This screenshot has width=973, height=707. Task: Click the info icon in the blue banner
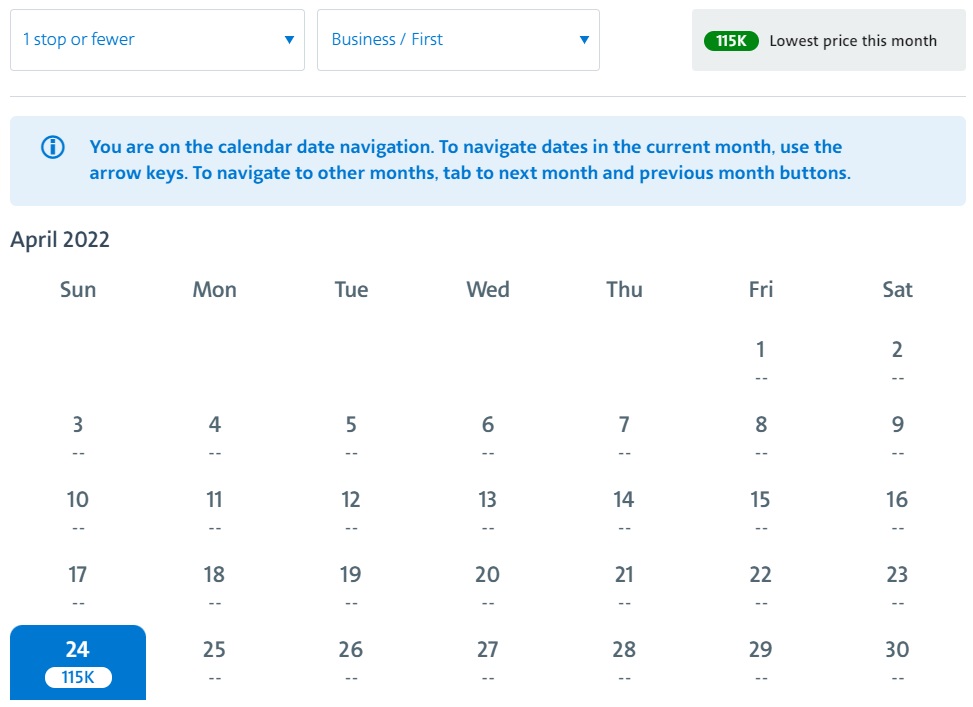53,147
